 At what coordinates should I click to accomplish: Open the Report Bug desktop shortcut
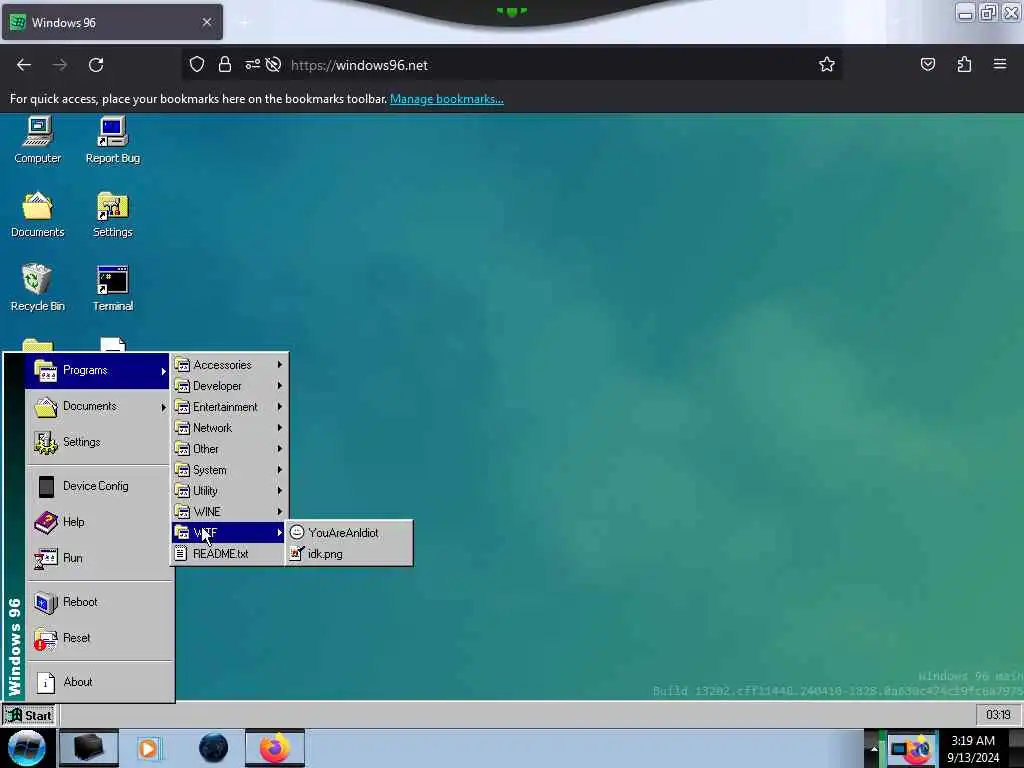coord(112,139)
